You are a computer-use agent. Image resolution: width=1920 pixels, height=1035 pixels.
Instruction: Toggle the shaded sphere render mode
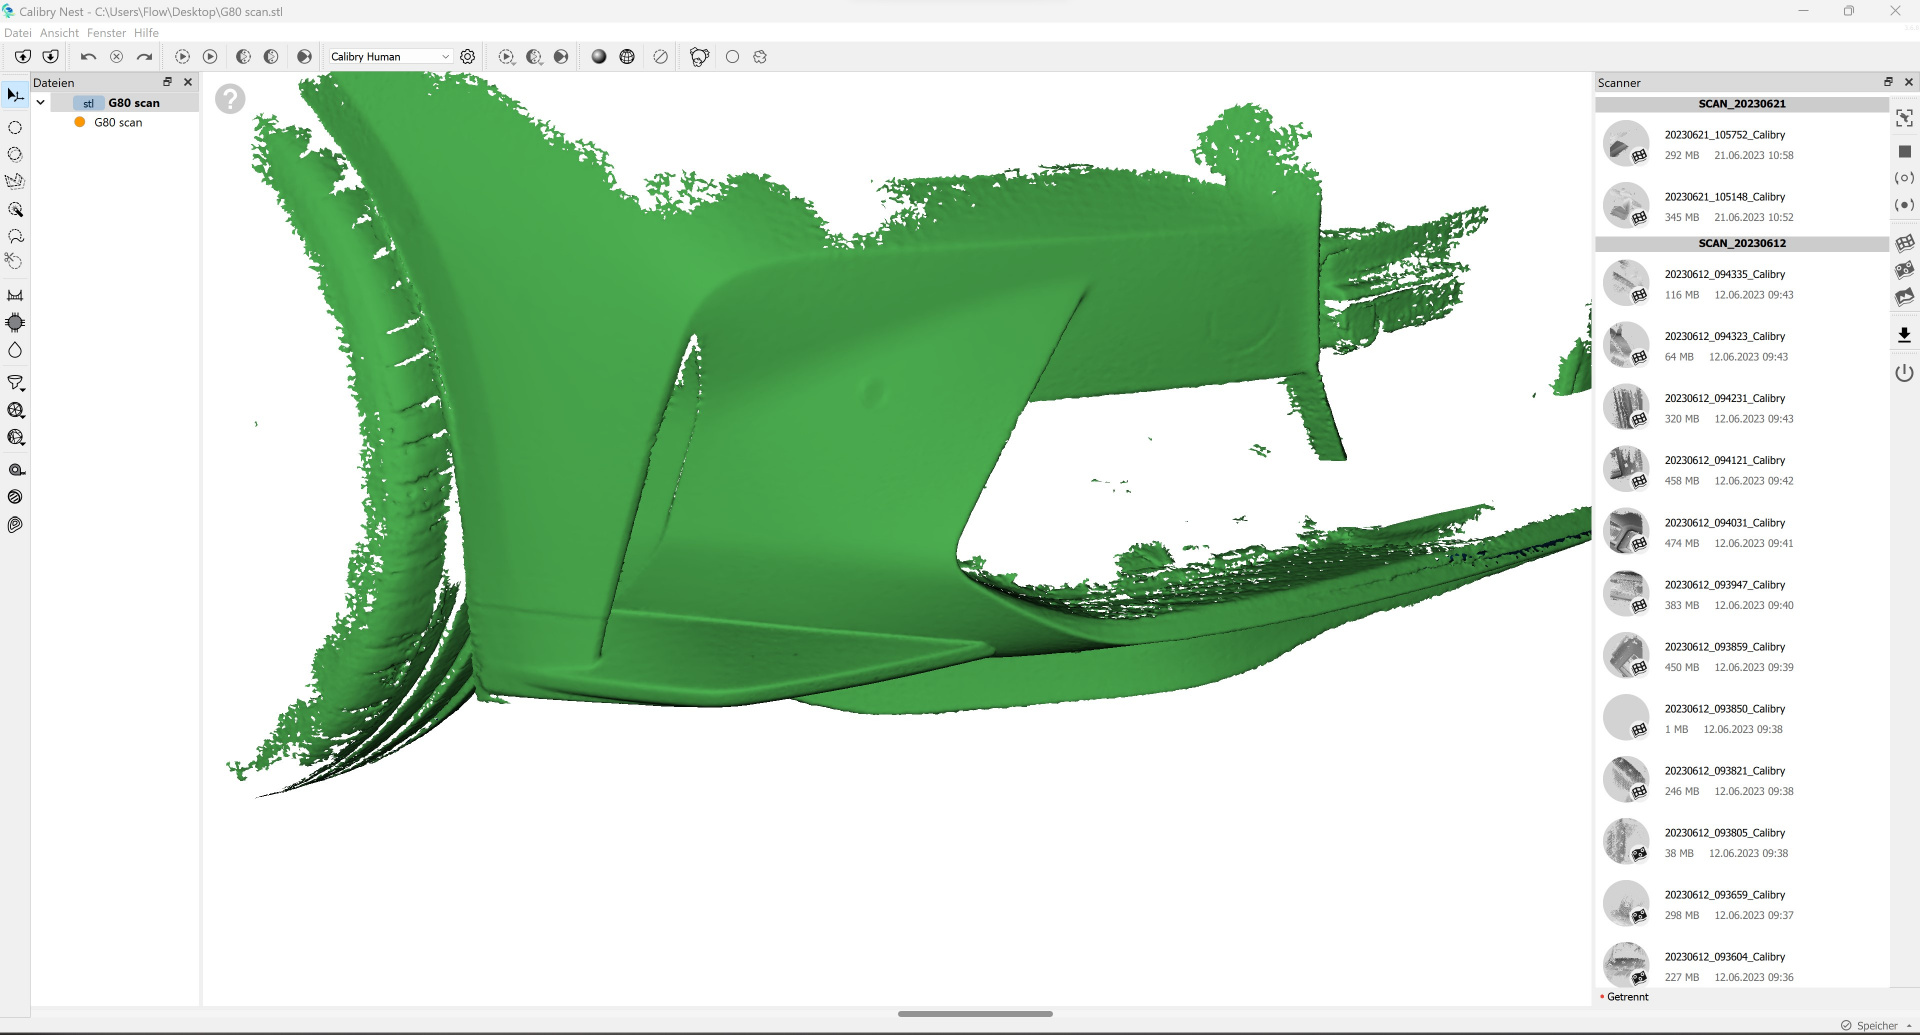(599, 57)
